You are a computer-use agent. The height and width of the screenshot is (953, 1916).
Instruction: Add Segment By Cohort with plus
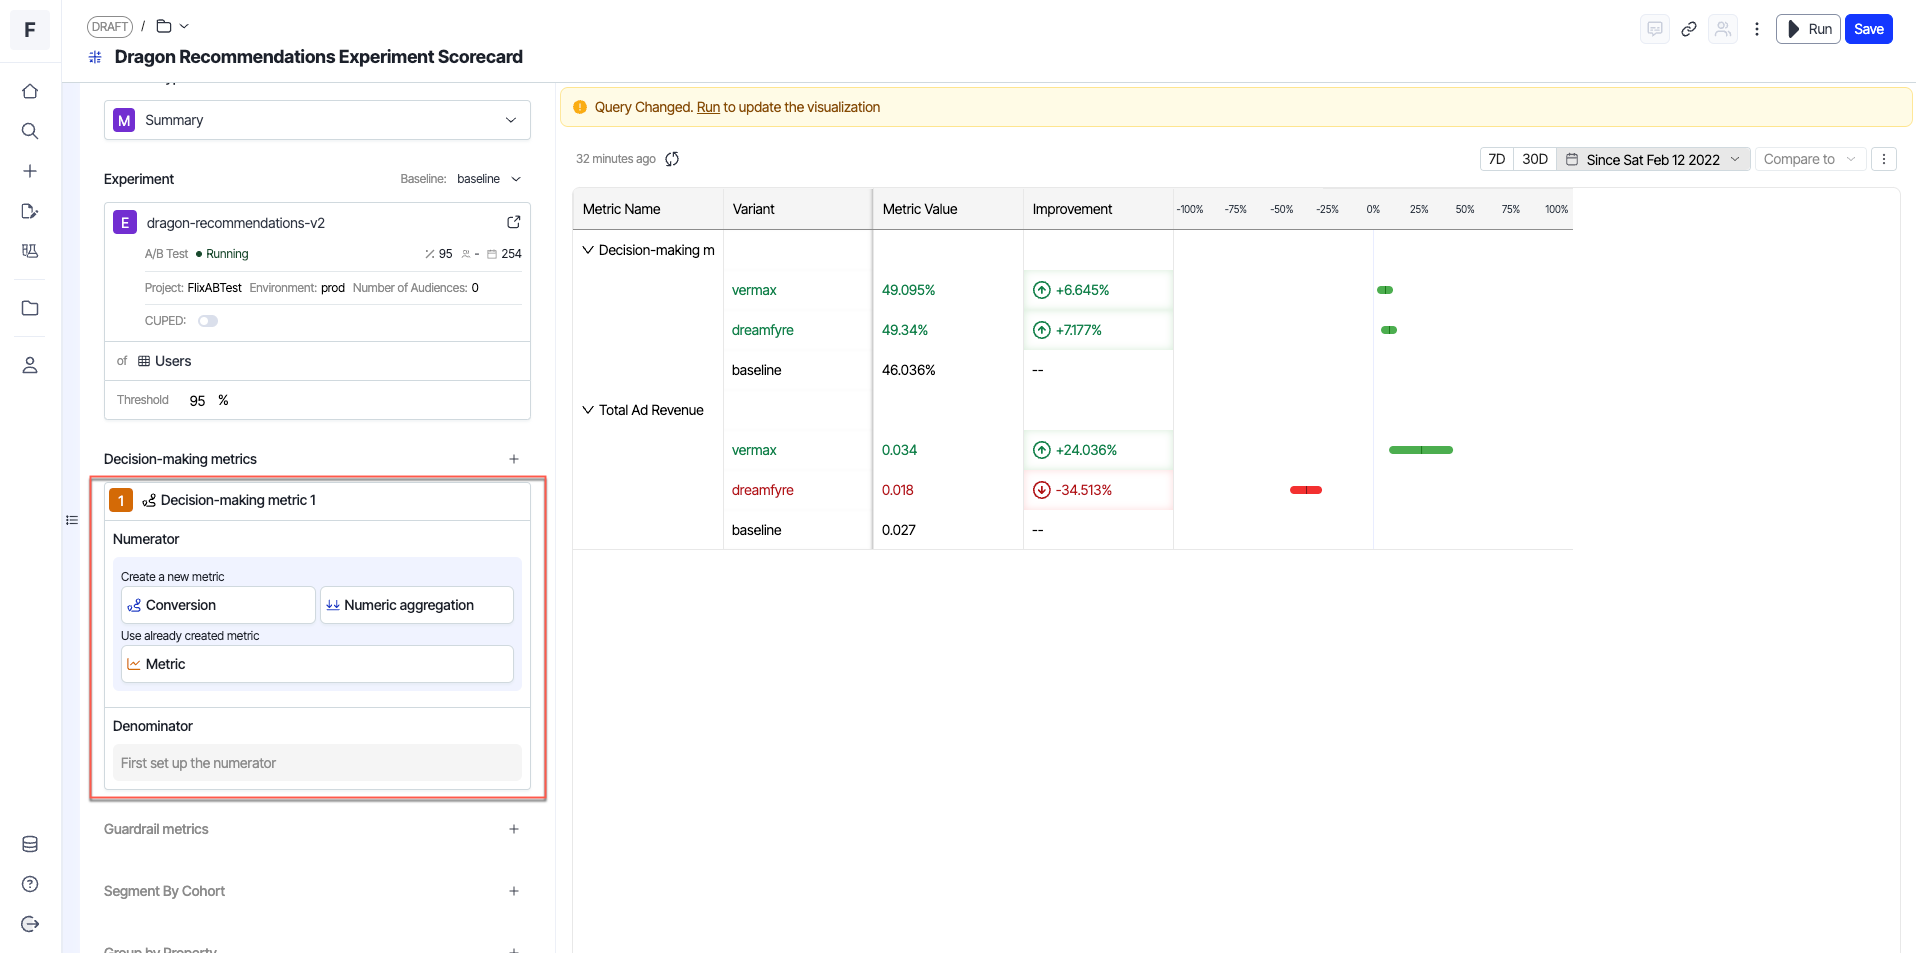514,891
